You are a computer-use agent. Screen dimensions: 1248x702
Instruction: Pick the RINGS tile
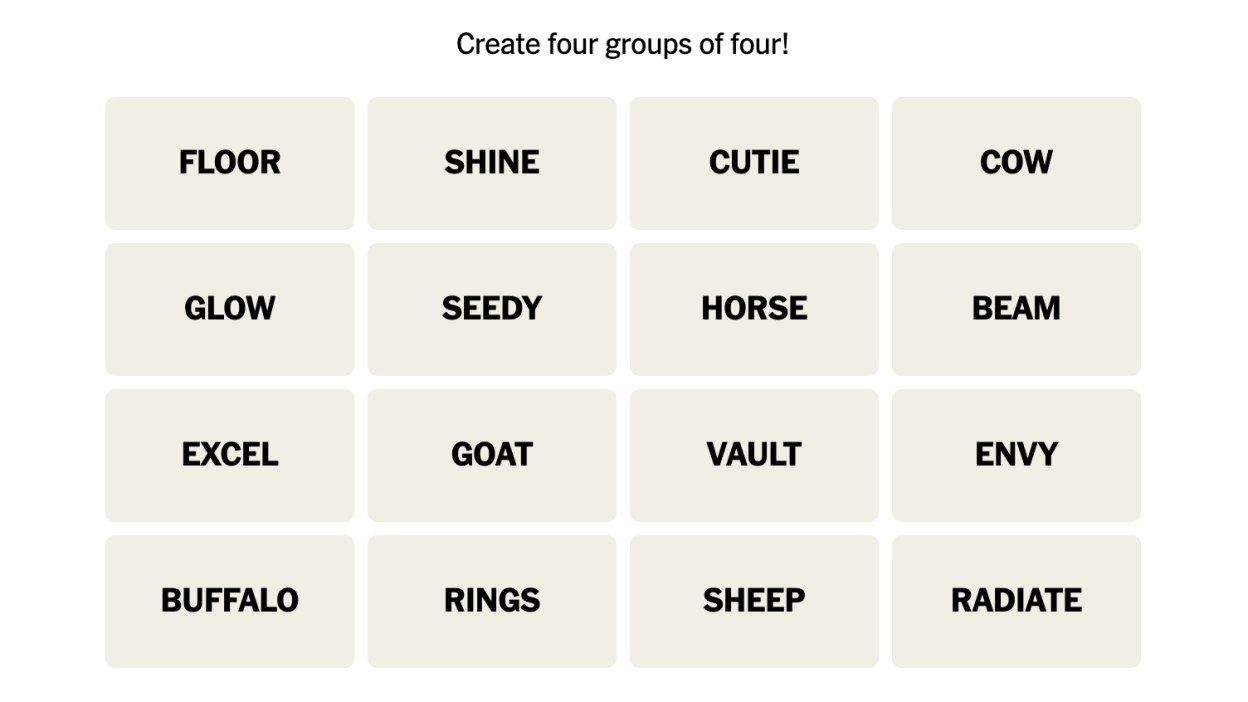[x=491, y=601]
